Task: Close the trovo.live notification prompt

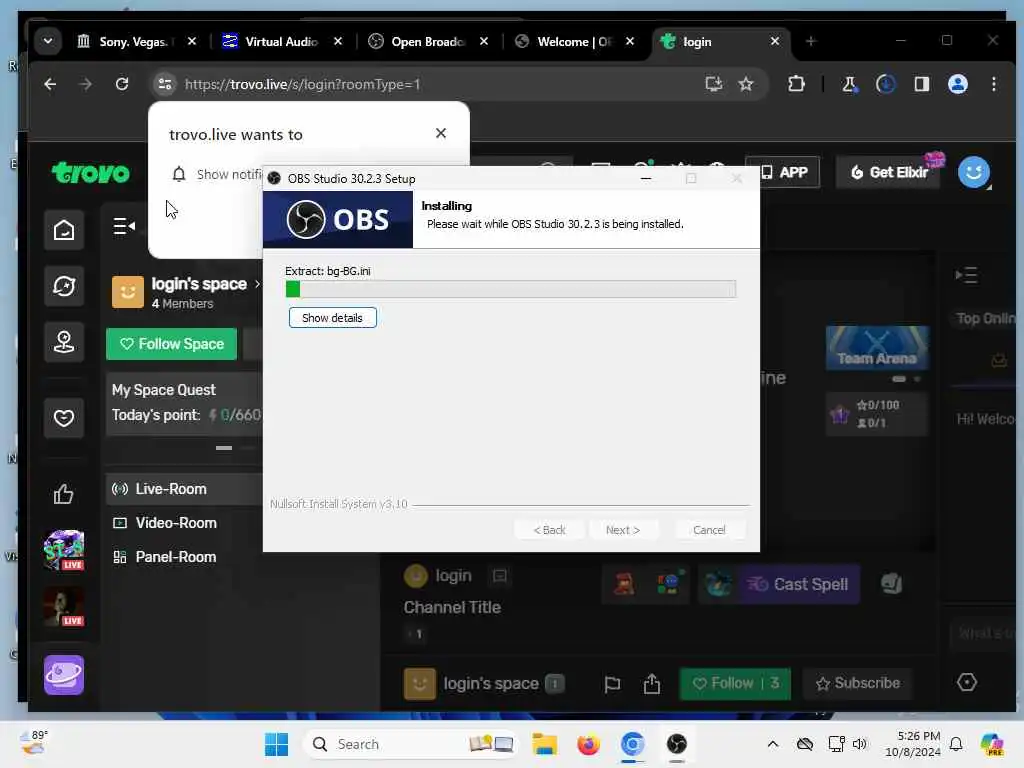Action: (x=441, y=133)
